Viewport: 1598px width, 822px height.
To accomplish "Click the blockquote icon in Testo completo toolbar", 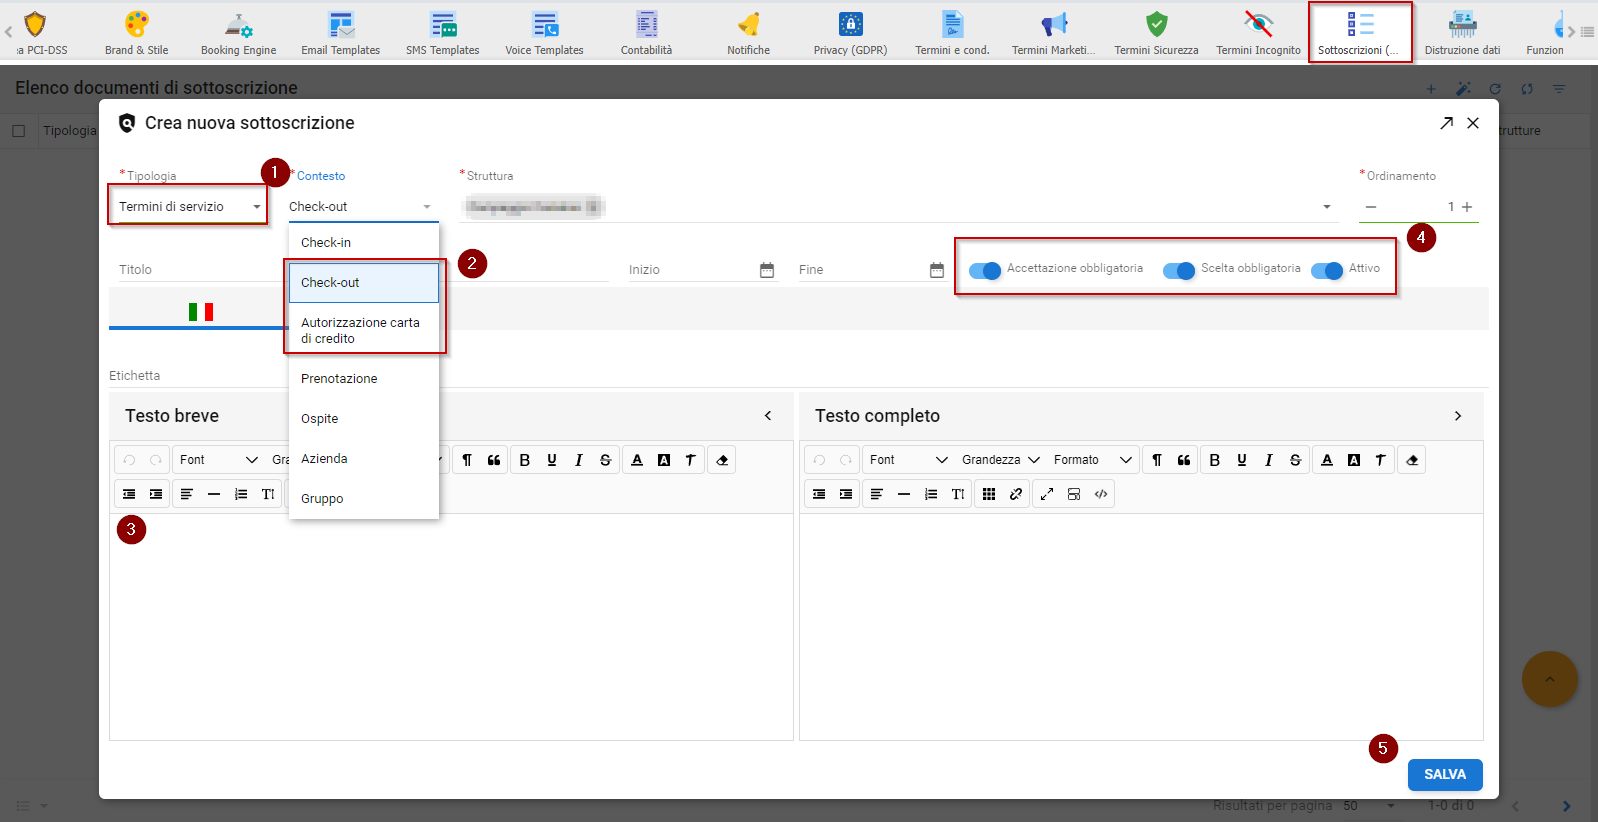I will coord(1184,460).
